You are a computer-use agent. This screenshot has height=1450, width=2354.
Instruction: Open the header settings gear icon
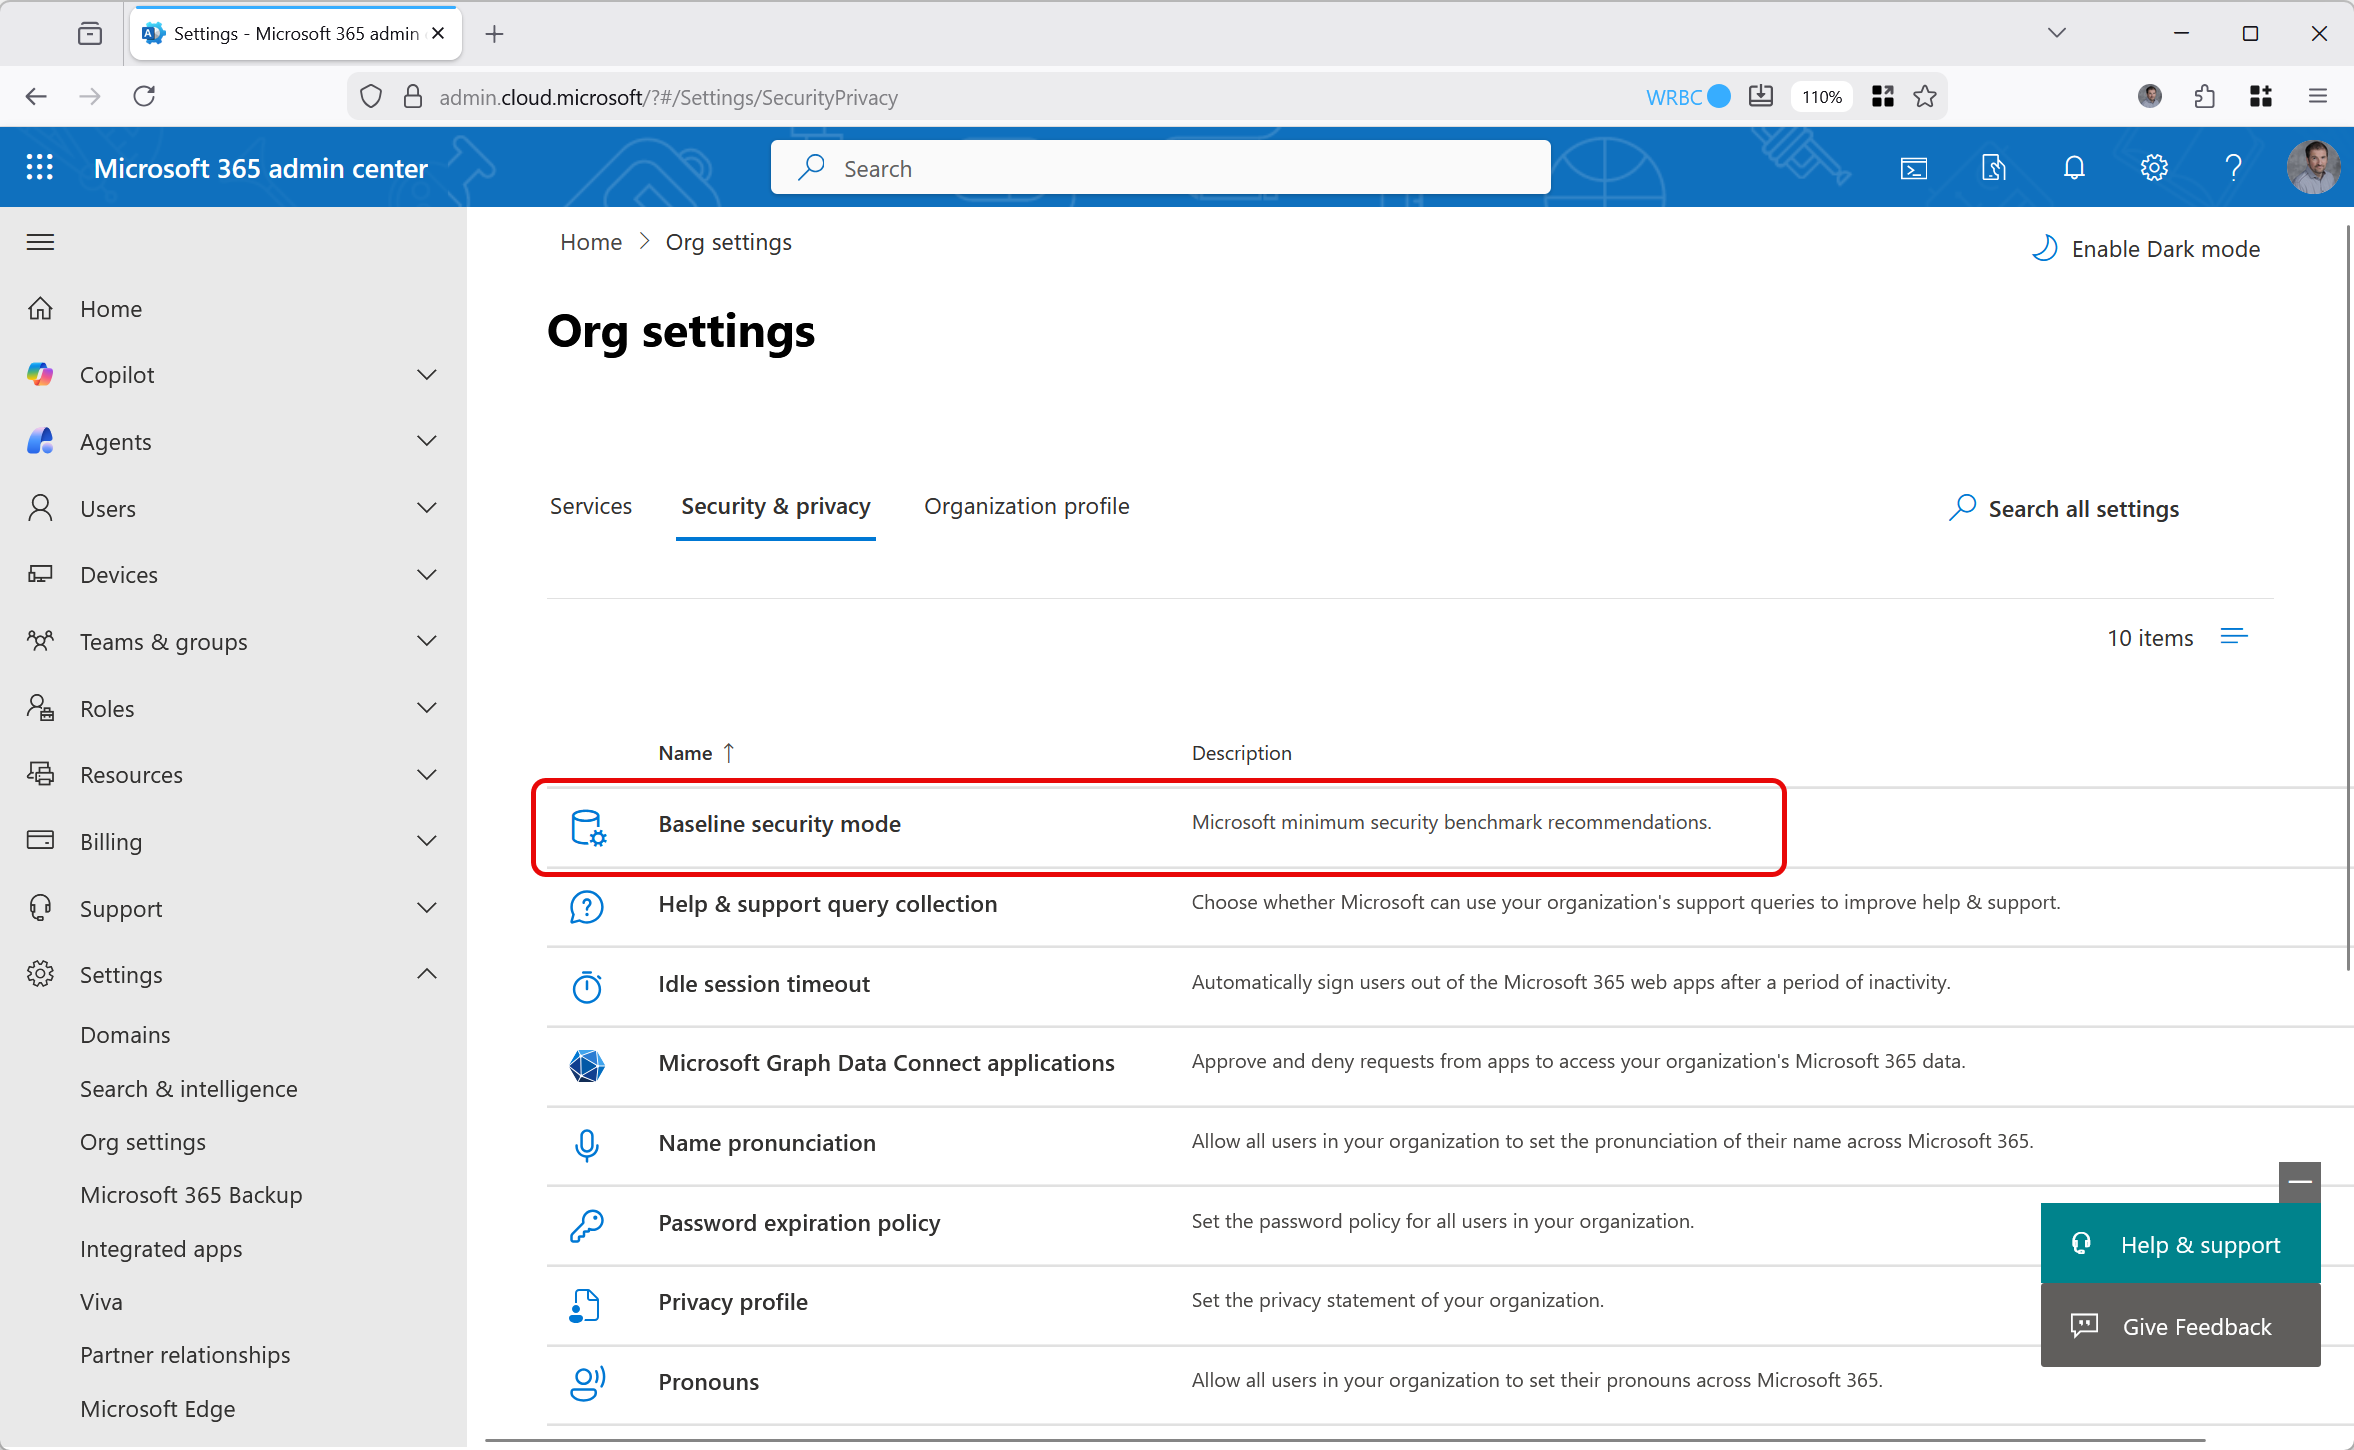coord(2153,168)
